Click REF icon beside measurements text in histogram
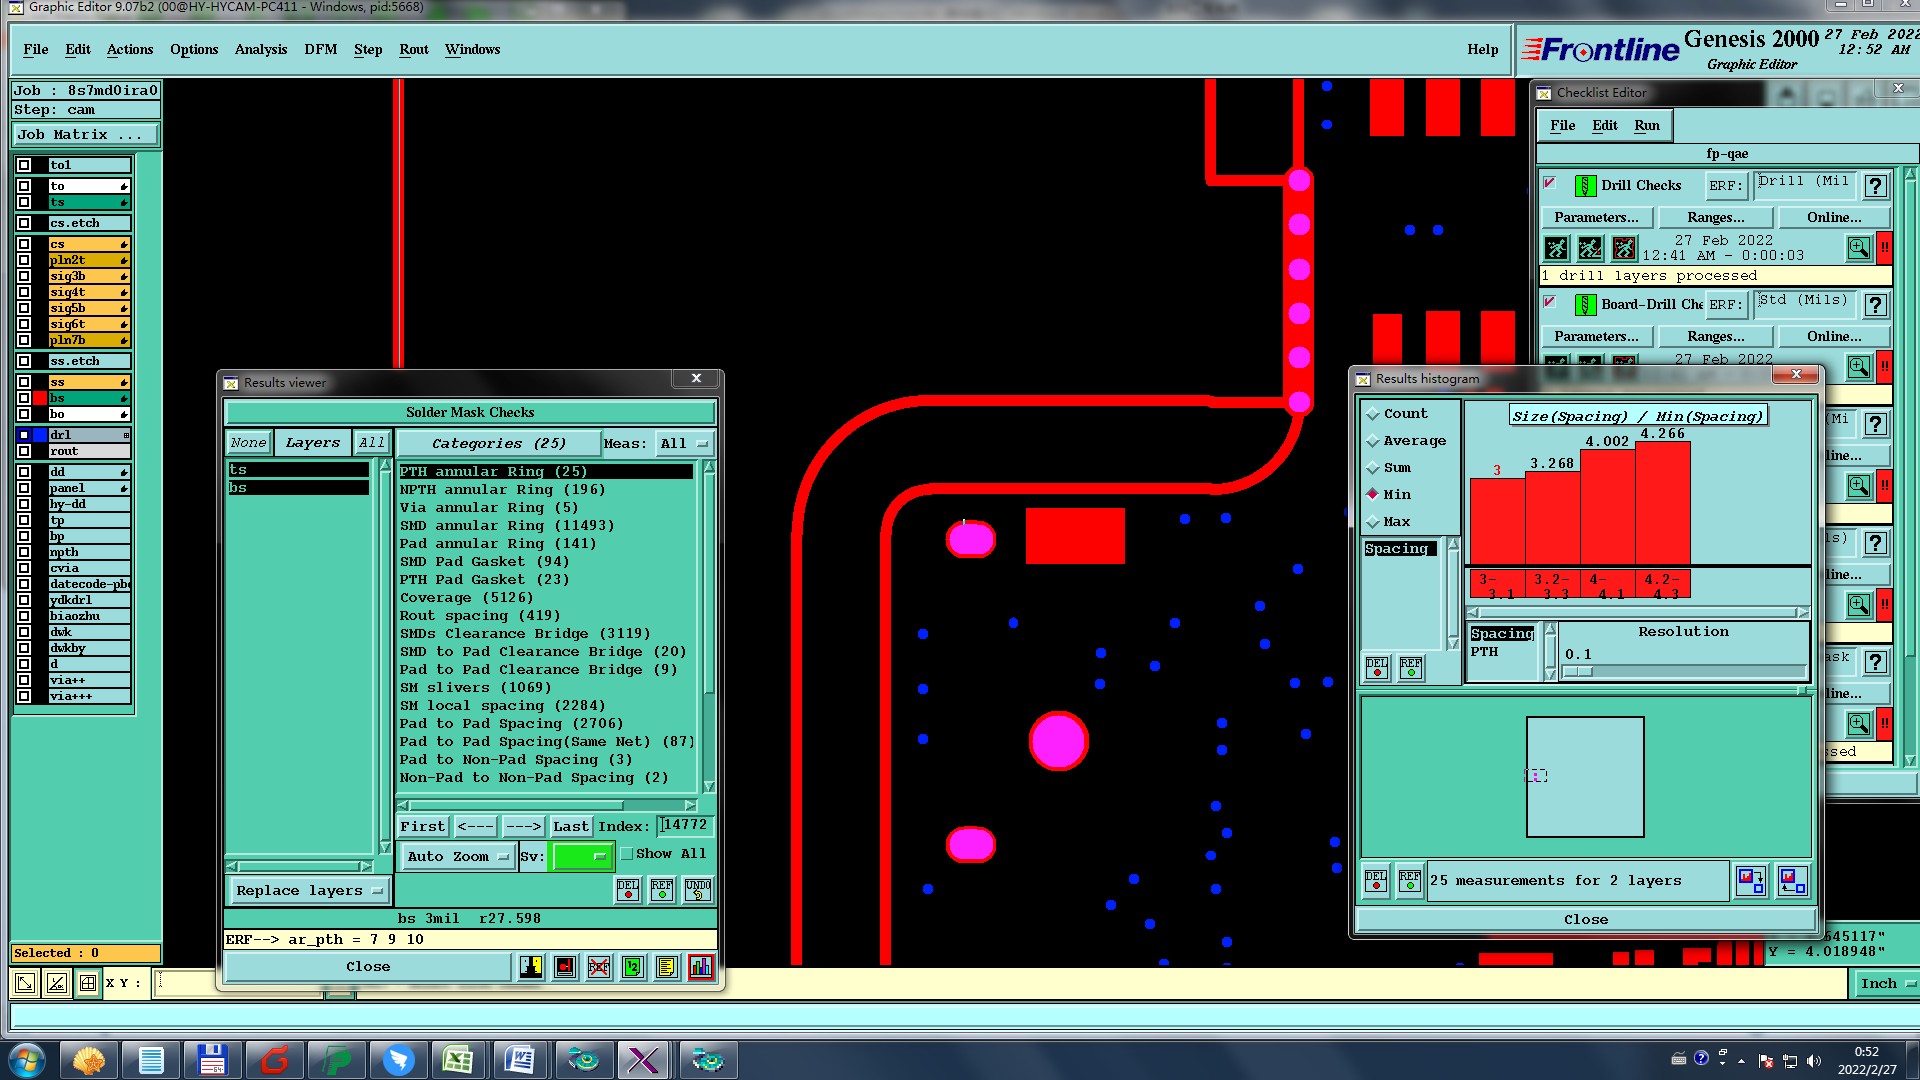 click(x=1410, y=881)
